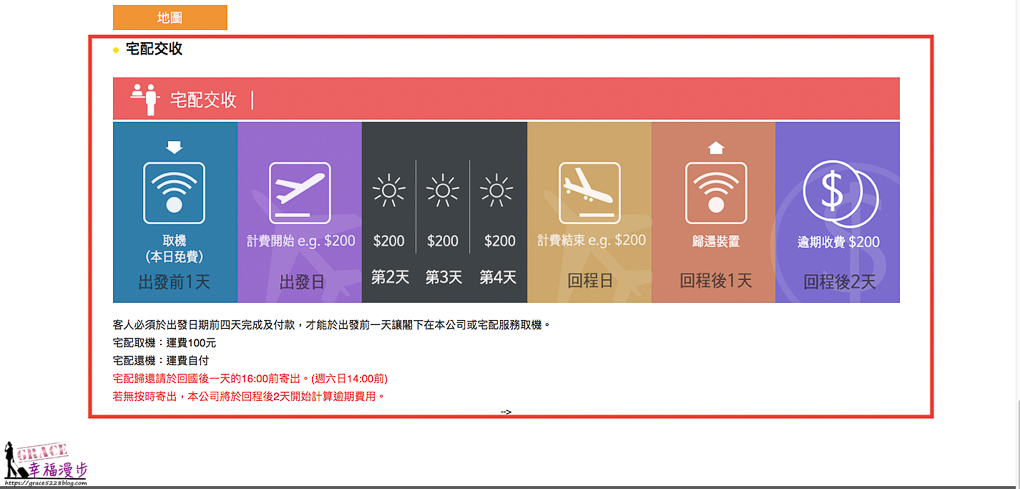
Task: Click the 回程後2天 label
Action: tap(839, 282)
